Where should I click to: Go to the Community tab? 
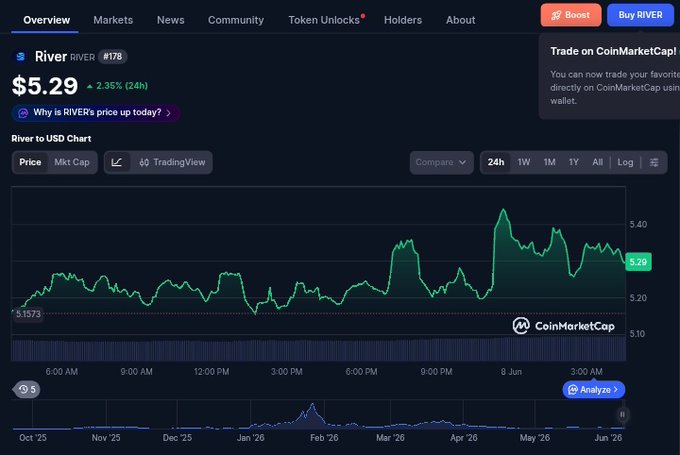pyautogui.click(x=235, y=20)
